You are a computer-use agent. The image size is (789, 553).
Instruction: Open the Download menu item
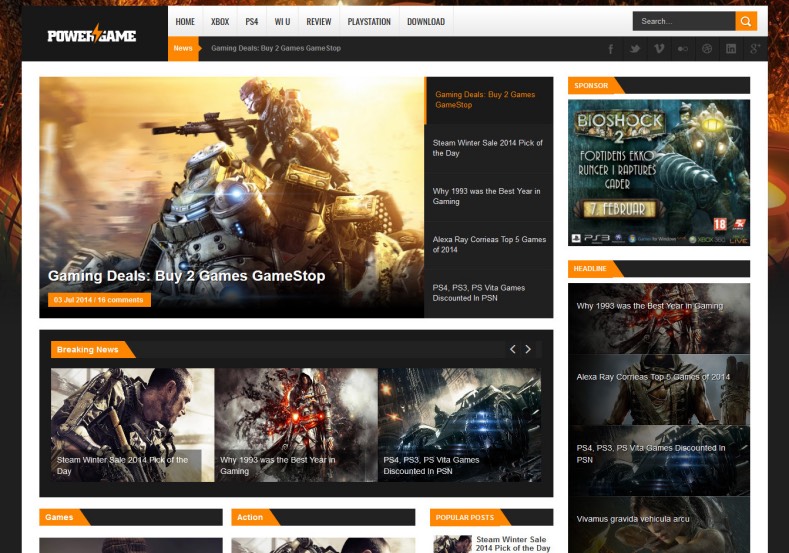426,22
